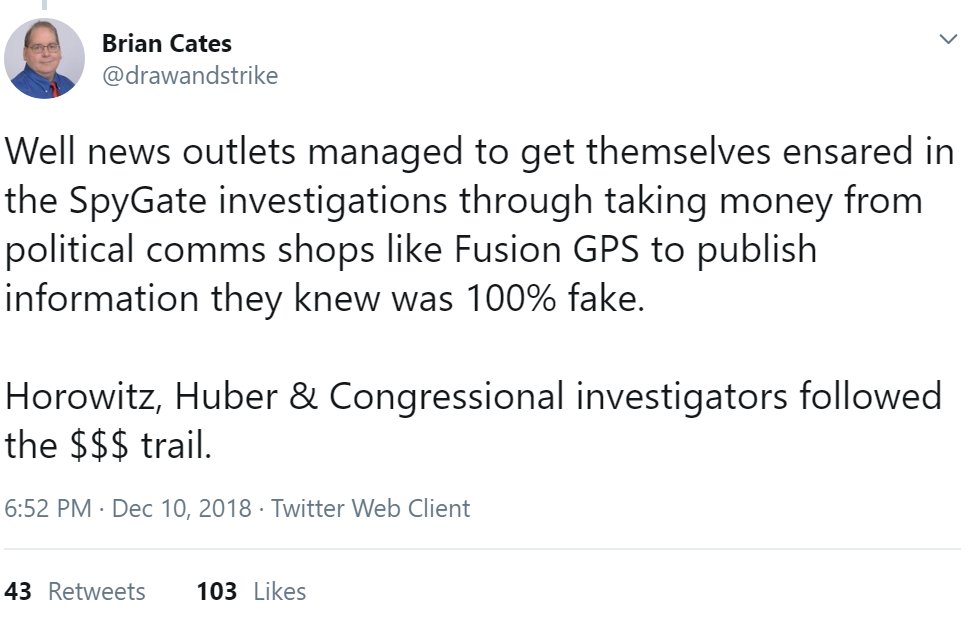The width and height of the screenshot is (975, 625).
Task: Click the @drawandstrike handle
Action: pos(190,76)
